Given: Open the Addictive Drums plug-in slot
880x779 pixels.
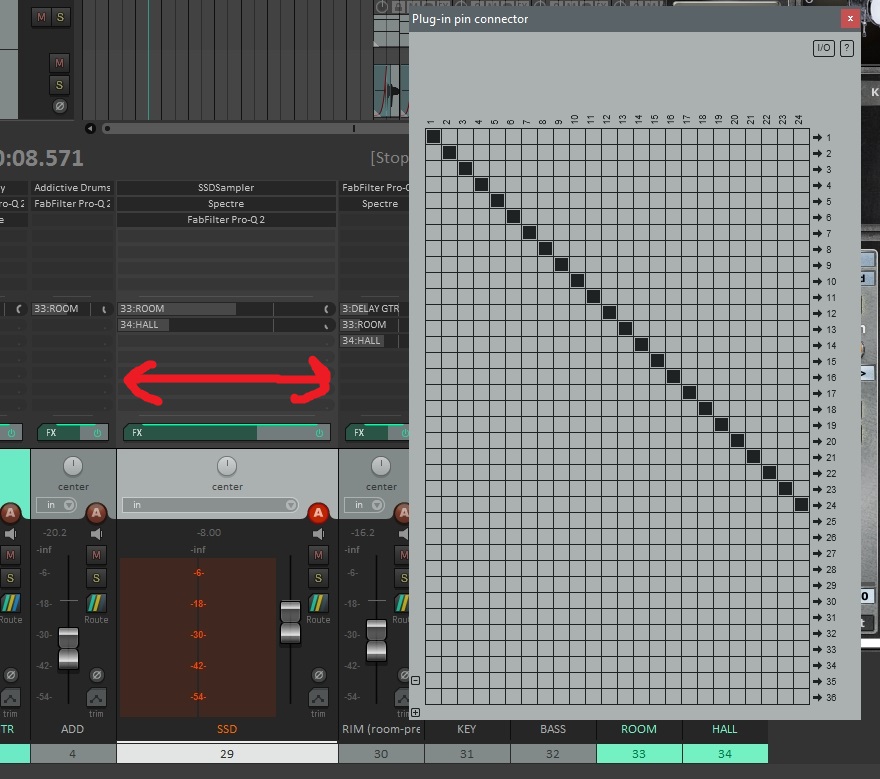Looking at the screenshot, I should 72,188.
